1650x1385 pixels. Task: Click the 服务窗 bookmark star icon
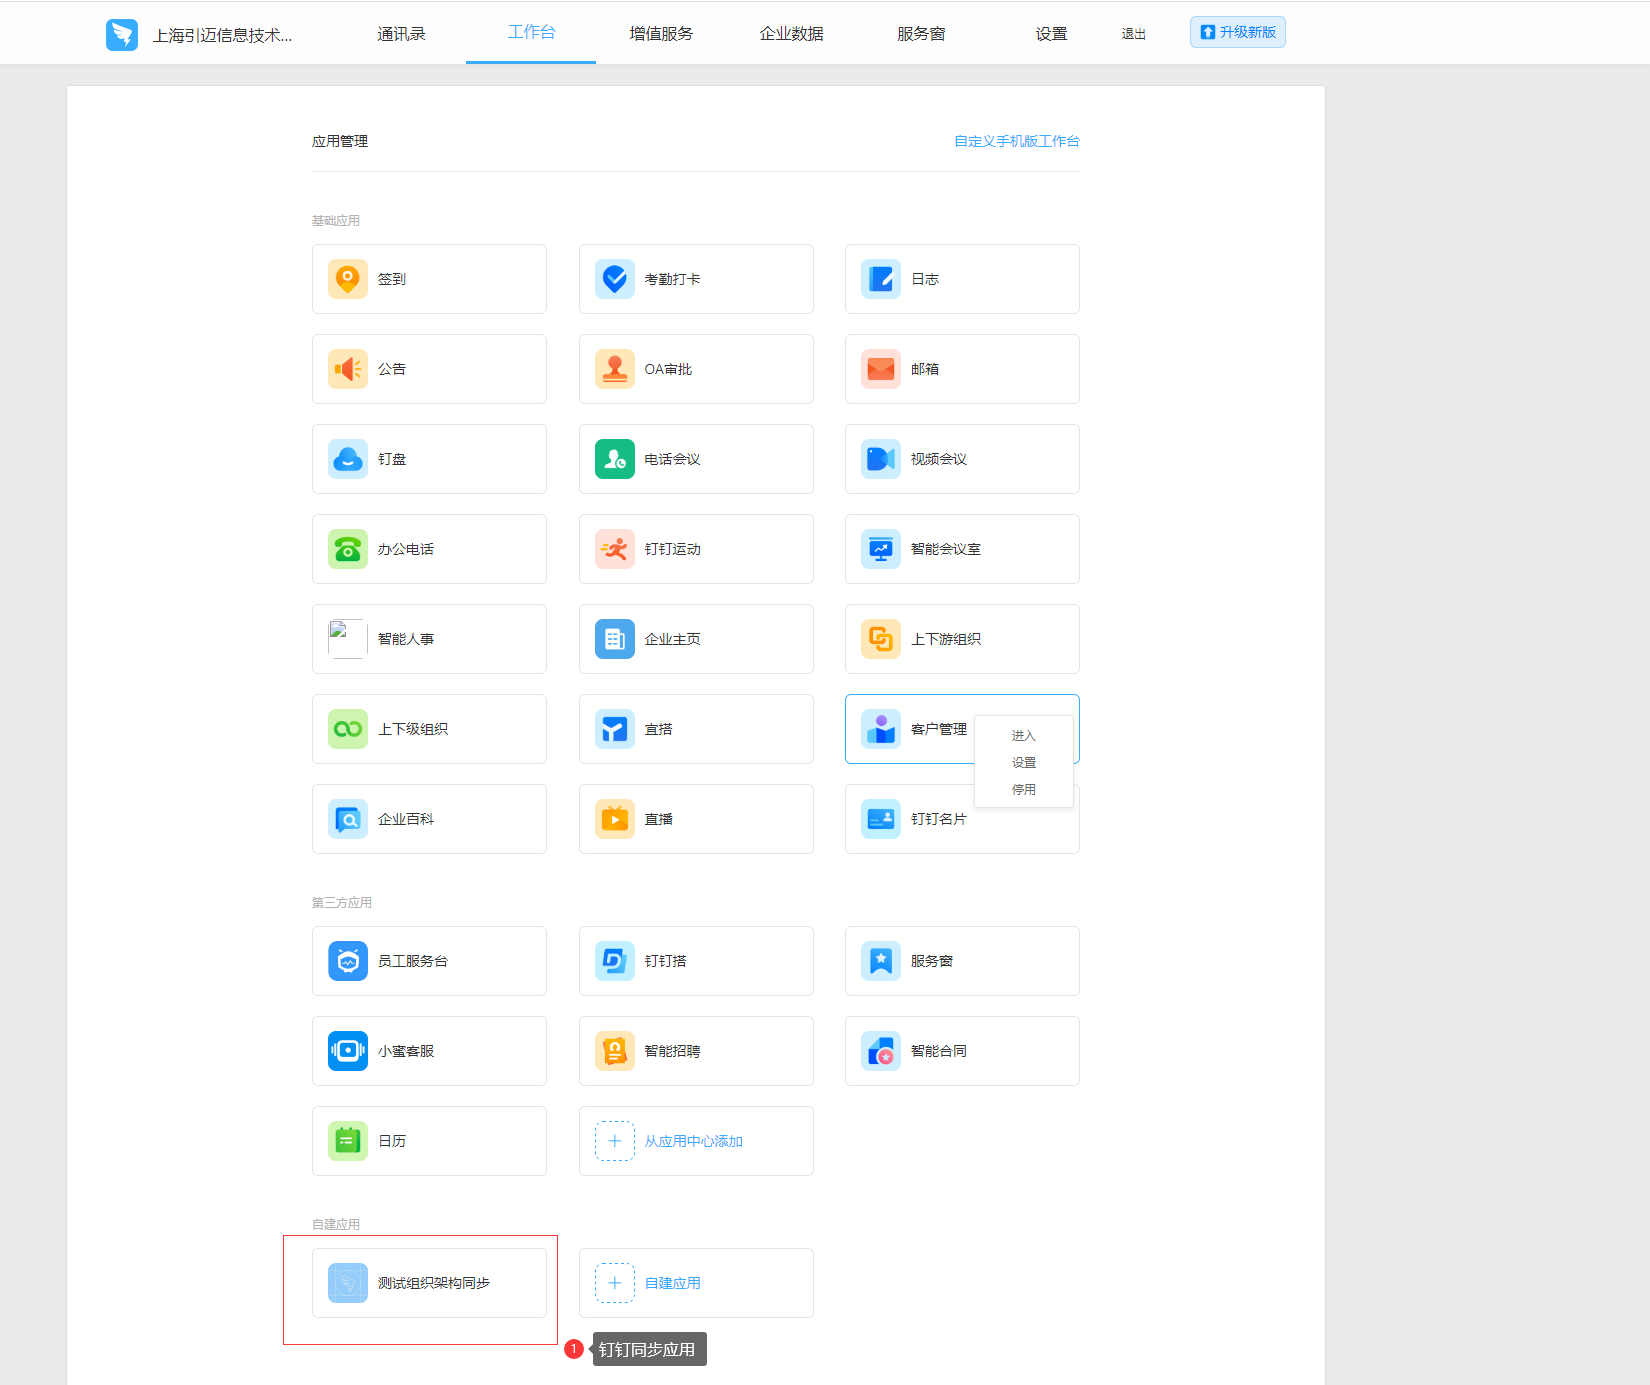(x=881, y=961)
